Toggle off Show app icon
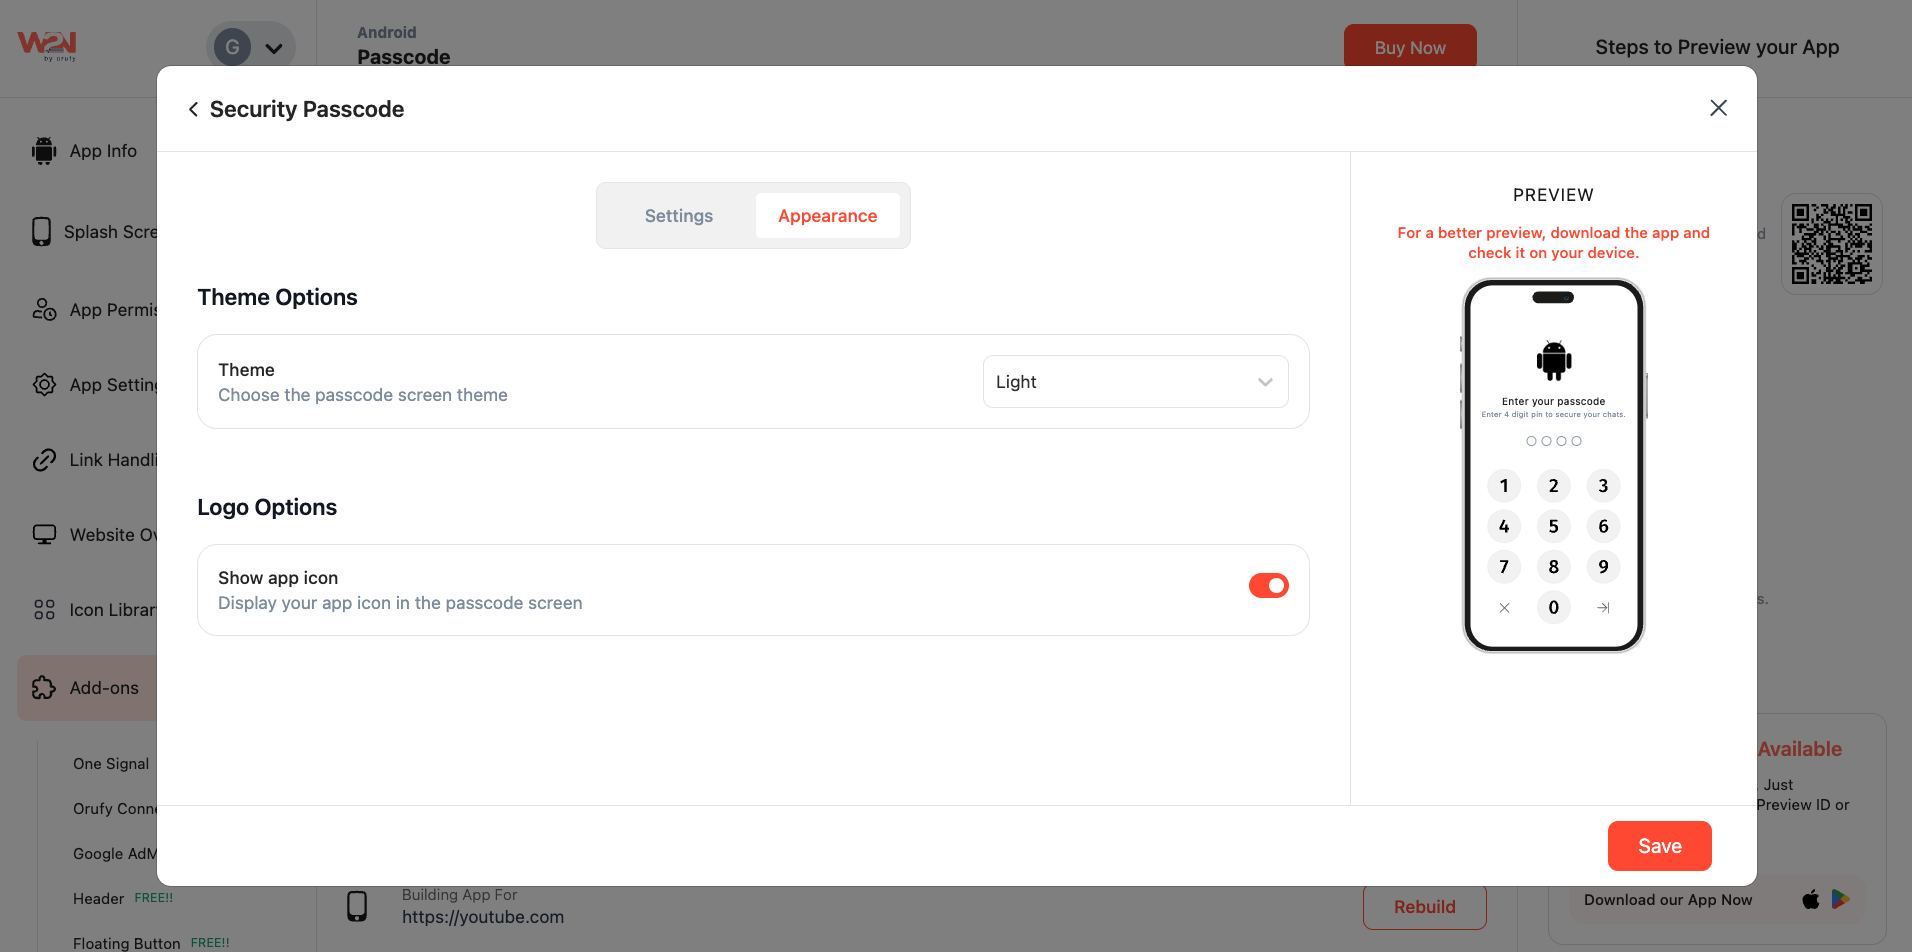Image resolution: width=1912 pixels, height=952 pixels. pyautogui.click(x=1268, y=585)
